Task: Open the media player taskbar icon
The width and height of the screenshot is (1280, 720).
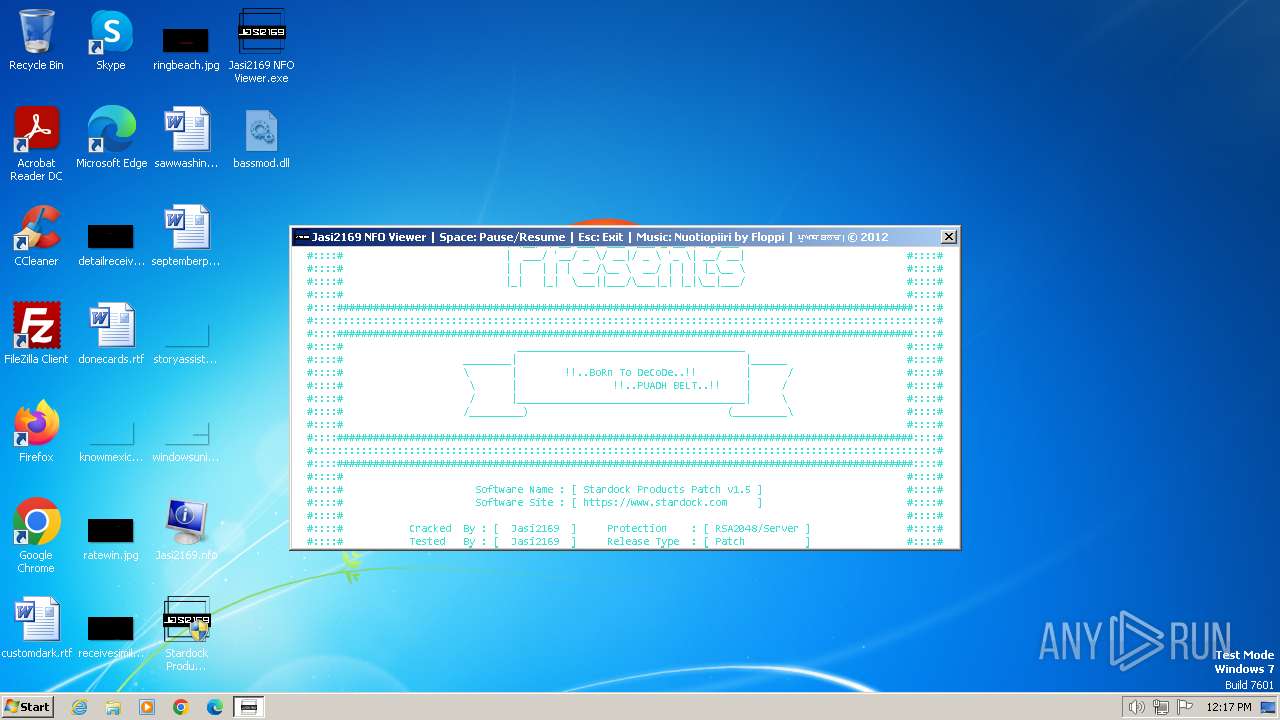Action: (147, 707)
